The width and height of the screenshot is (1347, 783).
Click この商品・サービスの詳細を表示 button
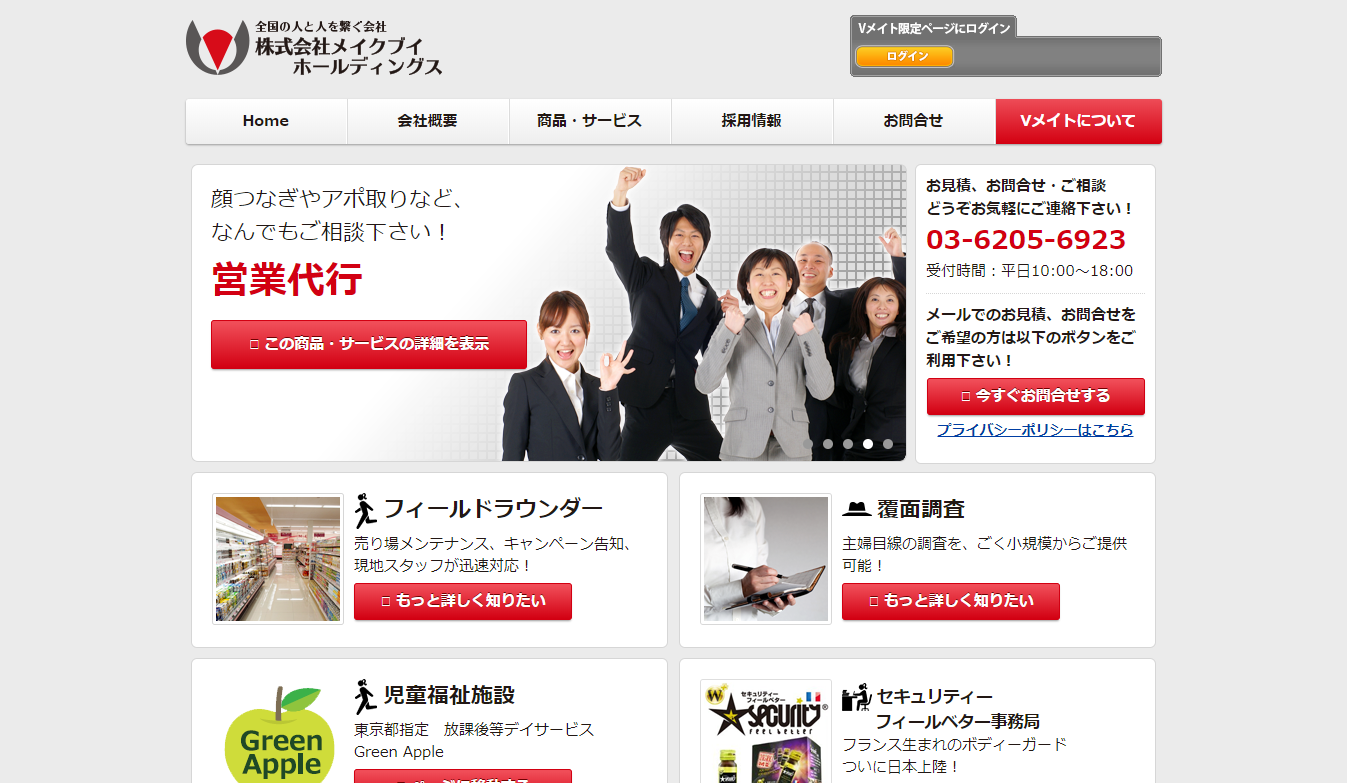tap(369, 344)
